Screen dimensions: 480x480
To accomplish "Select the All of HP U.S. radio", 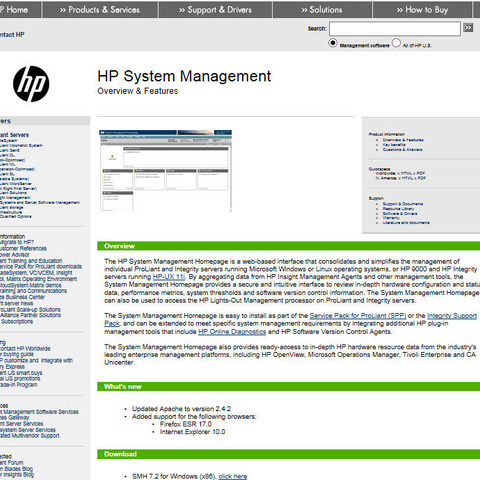I will coord(396,43).
